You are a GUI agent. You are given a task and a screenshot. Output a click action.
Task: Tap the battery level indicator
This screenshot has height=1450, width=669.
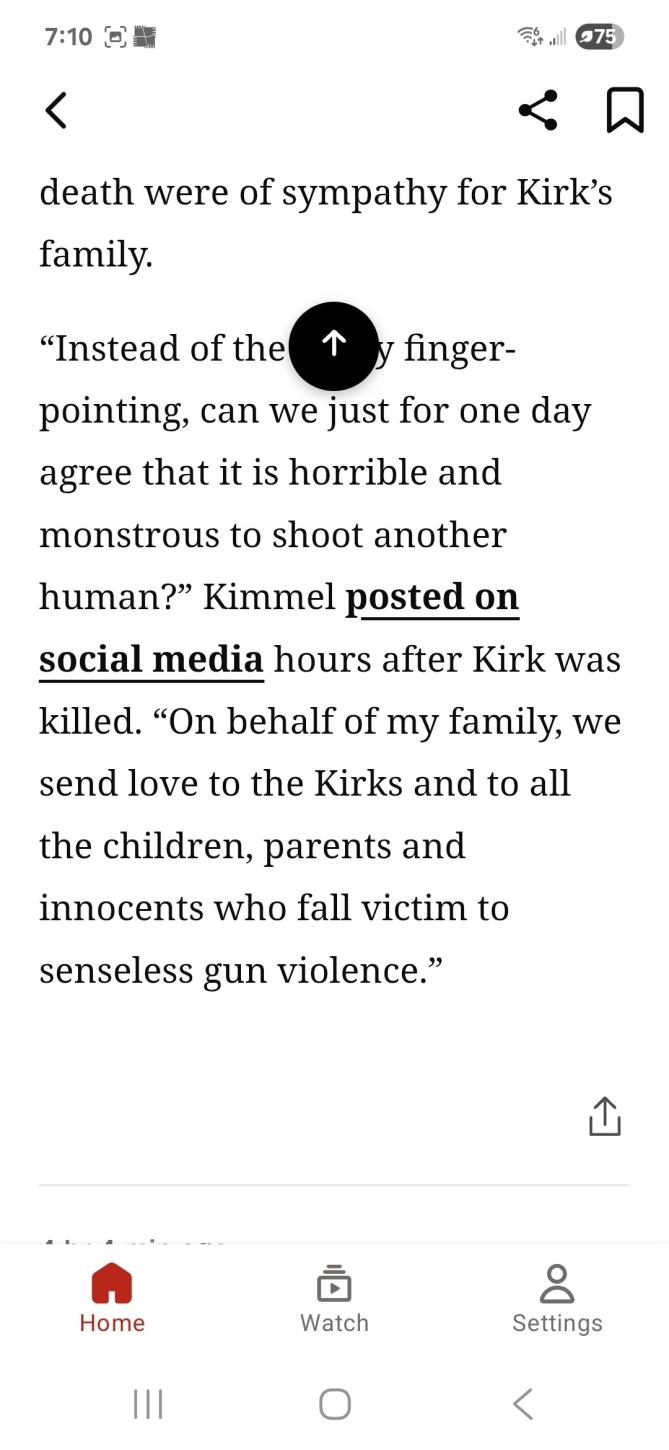[x=599, y=37]
